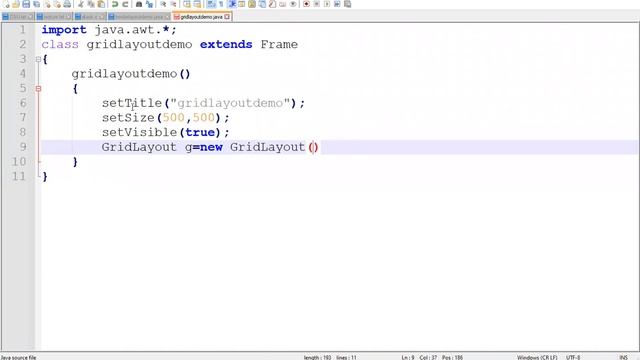Click 'Java source file' in the status bar
The image size is (640, 360).
(19, 357)
